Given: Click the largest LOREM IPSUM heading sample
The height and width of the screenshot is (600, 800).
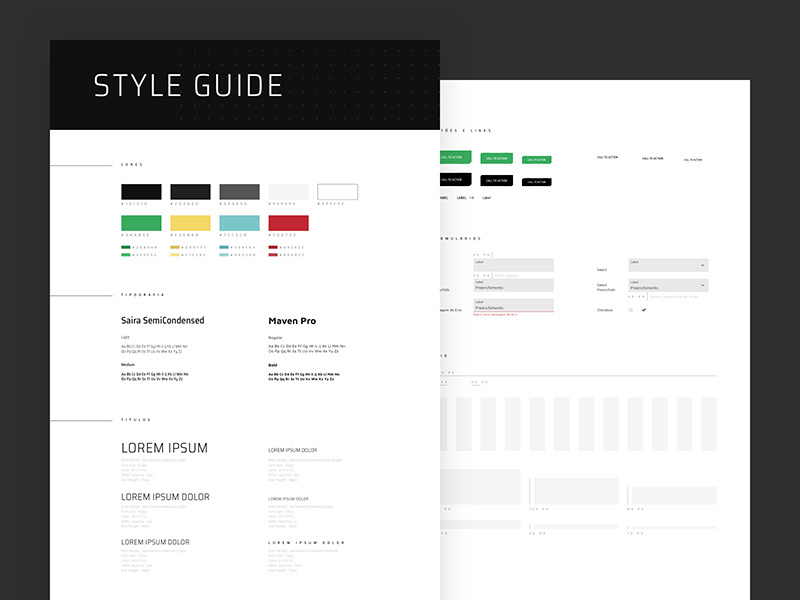Looking at the screenshot, I should click(x=164, y=448).
